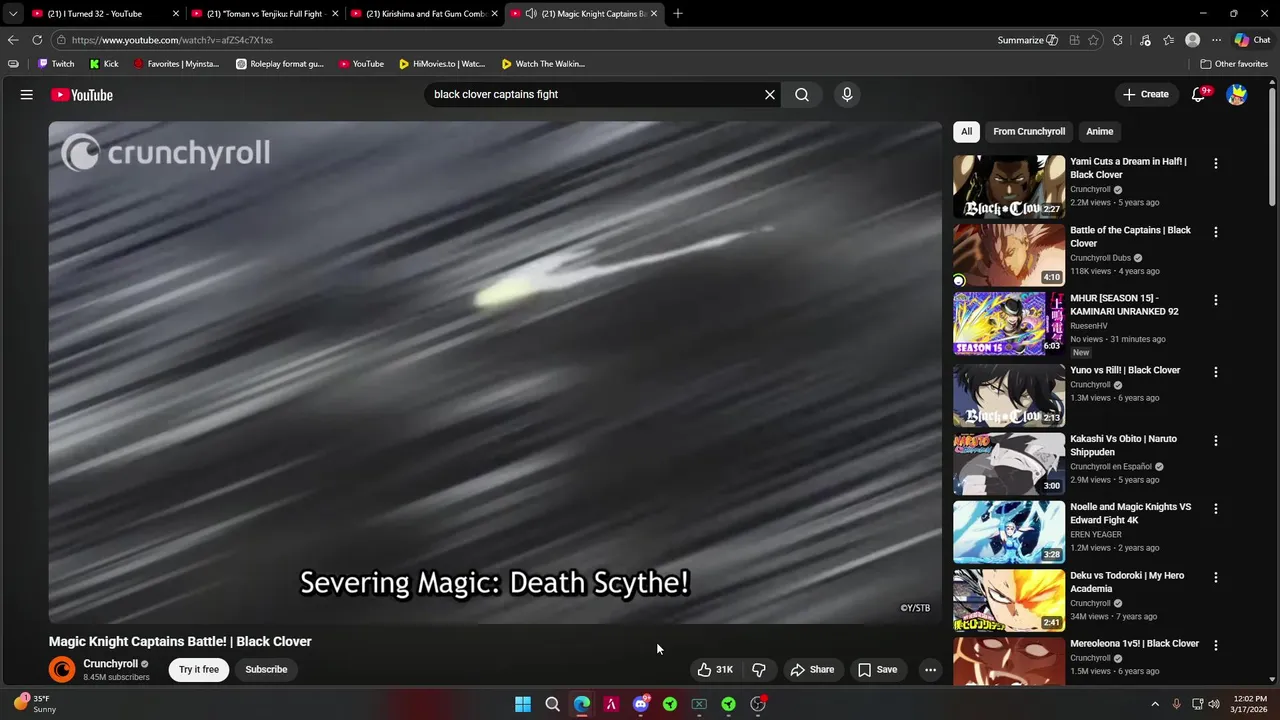
Task: Open 'Mereoleona 1v5! | Black Clover' title
Action: click(x=1134, y=644)
